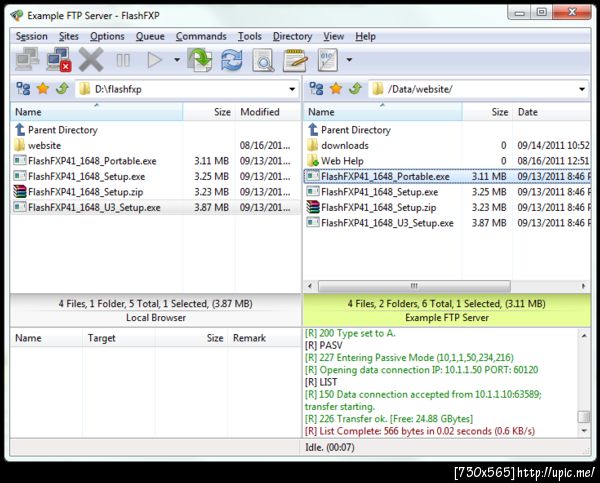Select remote FlashFXP41_1648_U3_Setup.exe file
This screenshot has height=483, width=600.
380,223
